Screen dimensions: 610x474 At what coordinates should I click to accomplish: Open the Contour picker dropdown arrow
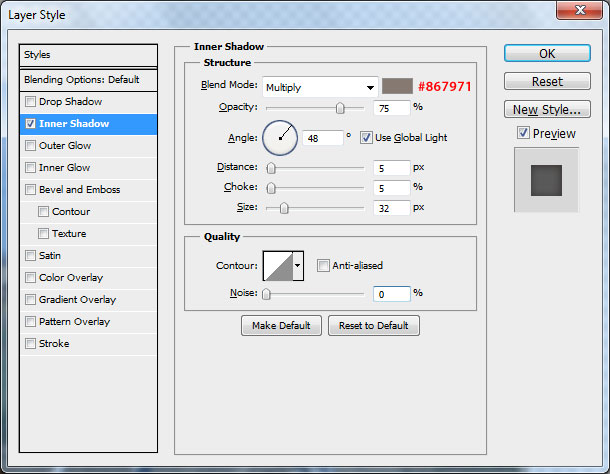[298, 266]
